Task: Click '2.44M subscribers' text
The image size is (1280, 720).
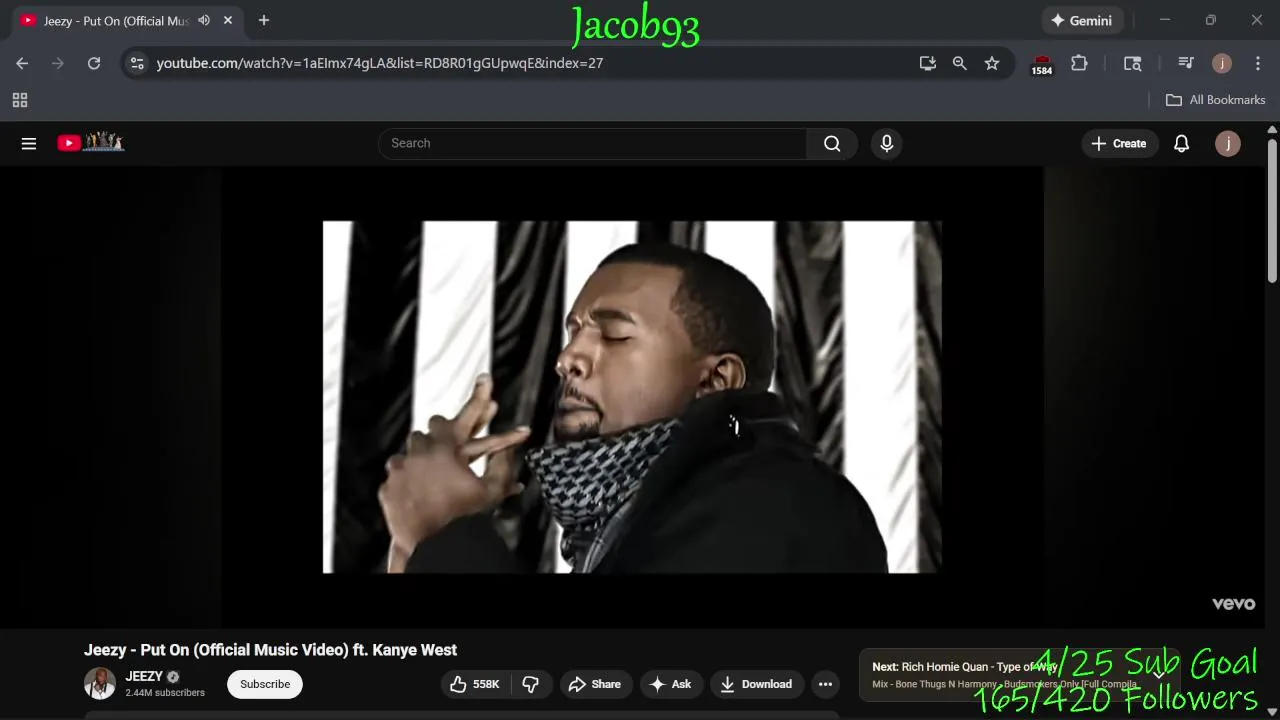Action: click(165, 693)
